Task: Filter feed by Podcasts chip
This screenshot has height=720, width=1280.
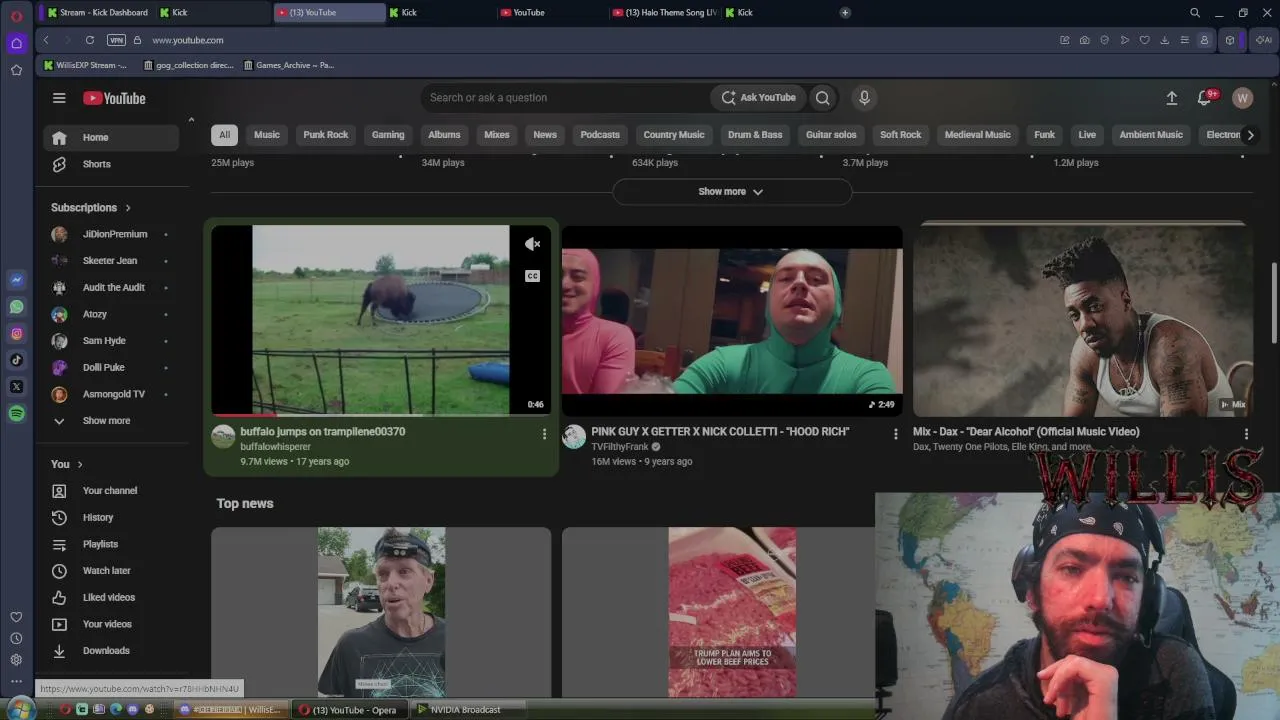Action: coord(600,135)
